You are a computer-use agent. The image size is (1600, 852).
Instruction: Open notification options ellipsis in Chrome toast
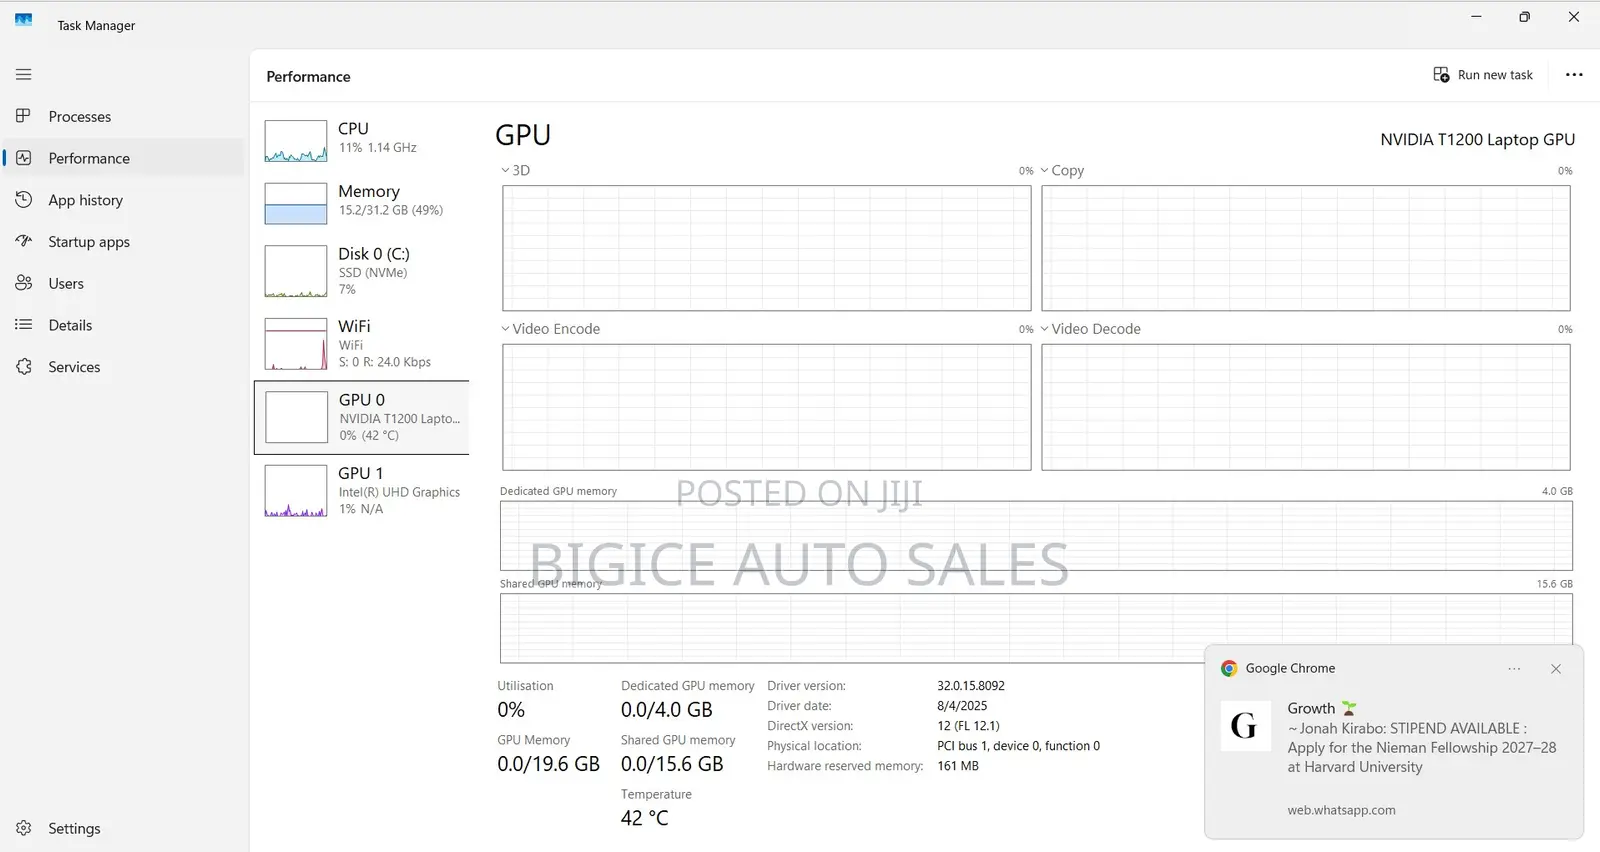(x=1514, y=669)
